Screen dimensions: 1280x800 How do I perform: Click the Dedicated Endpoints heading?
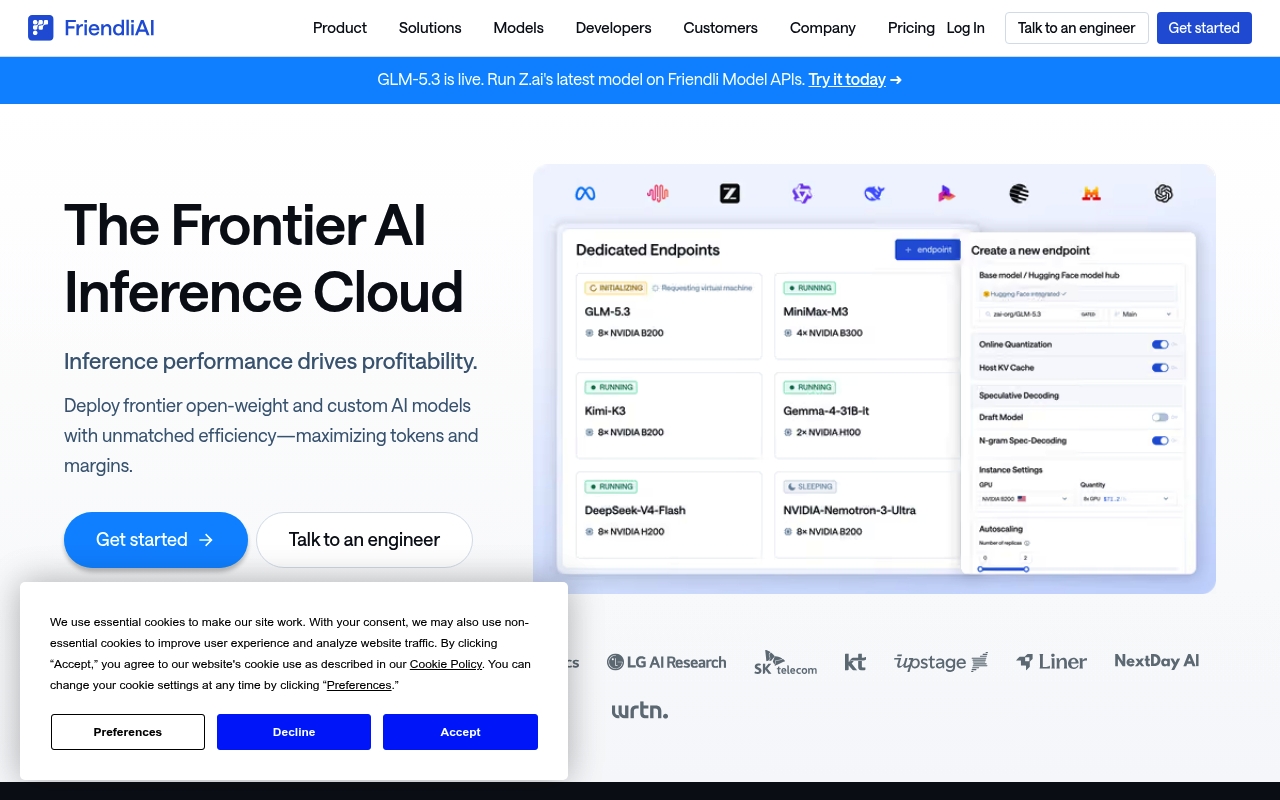[648, 250]
